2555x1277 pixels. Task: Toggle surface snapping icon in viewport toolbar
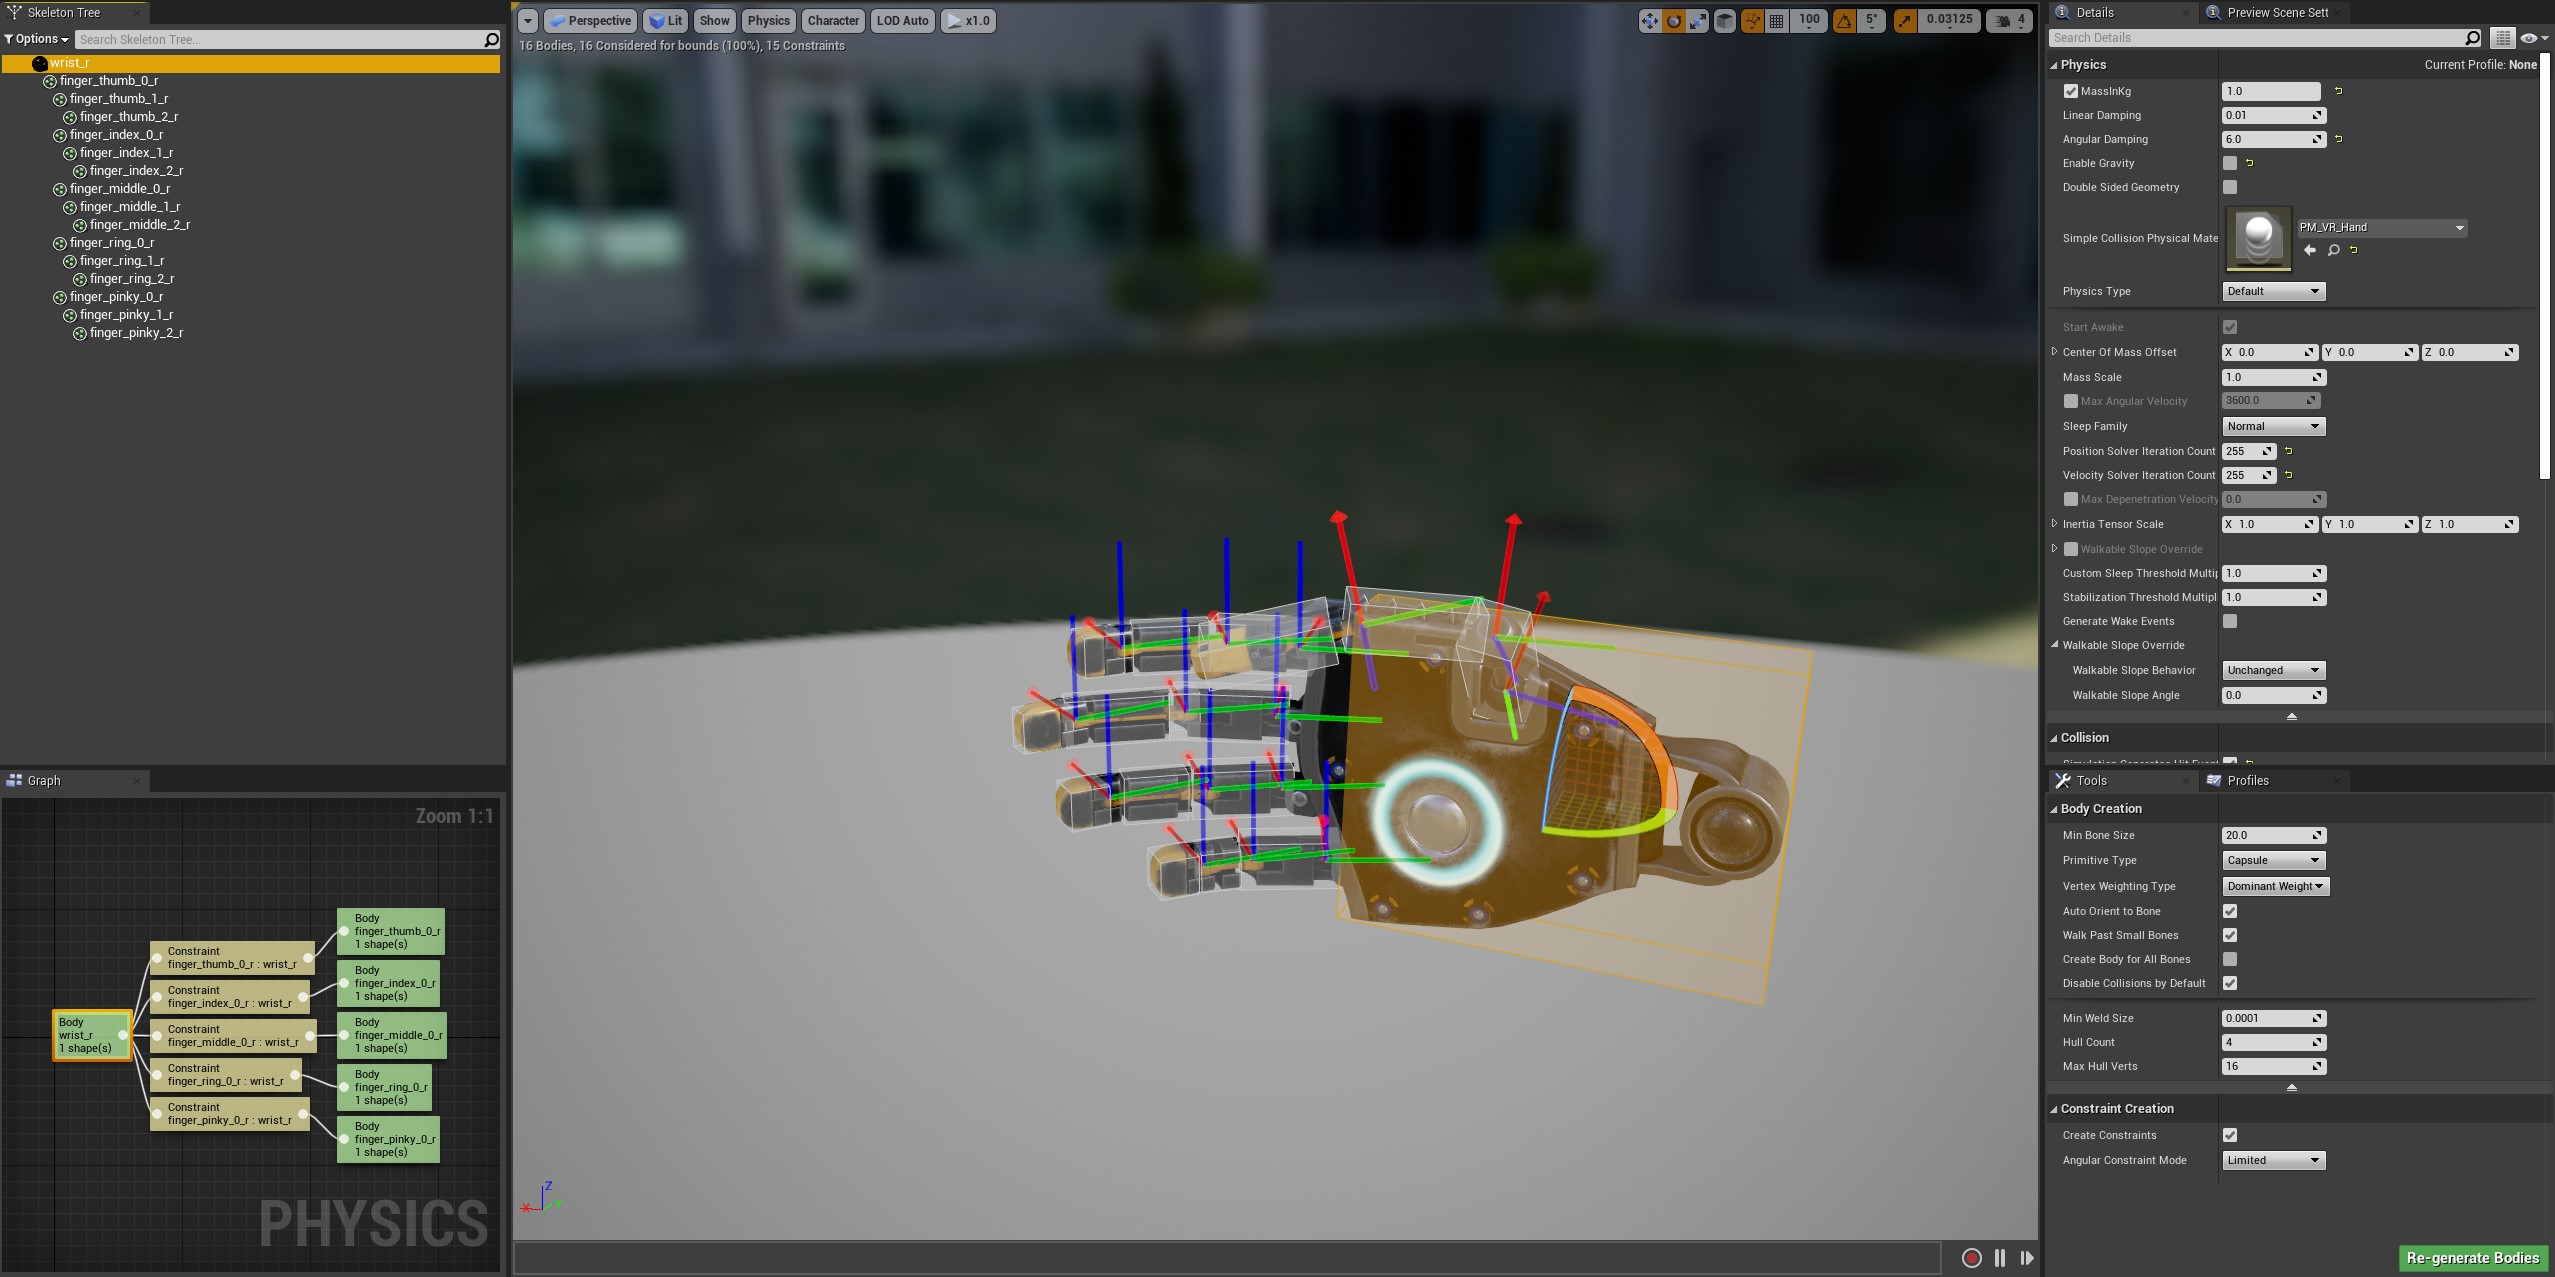[1752, 21]
